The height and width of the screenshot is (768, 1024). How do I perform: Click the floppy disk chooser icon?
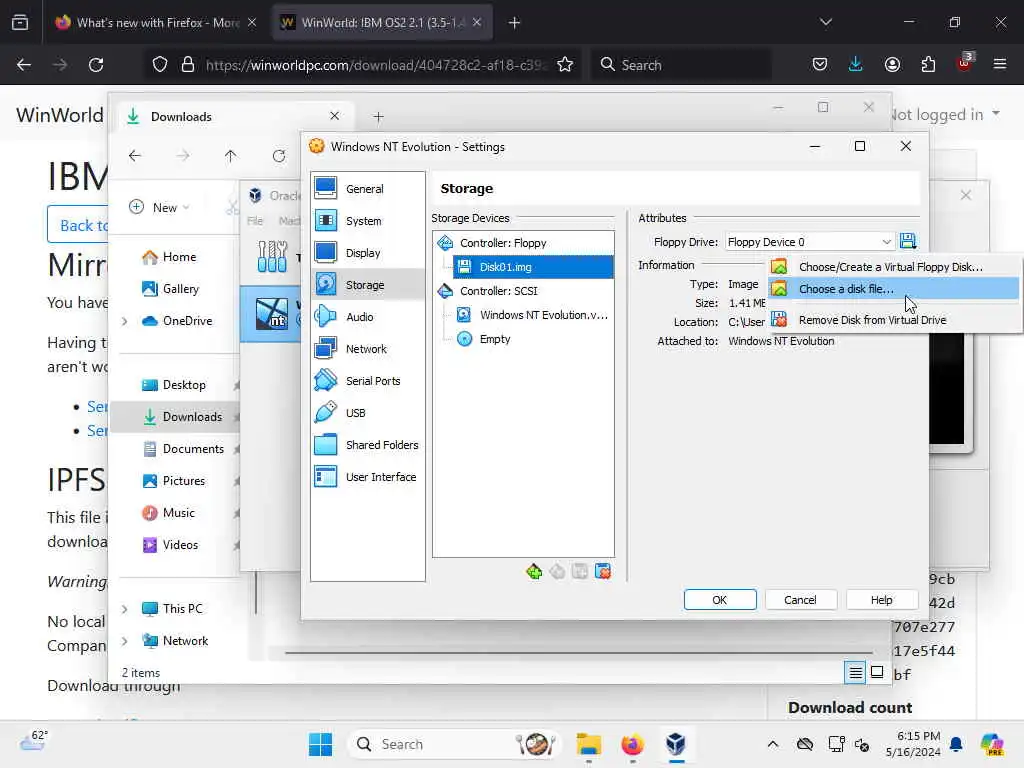pyautogui.click(x=907, y=241)
